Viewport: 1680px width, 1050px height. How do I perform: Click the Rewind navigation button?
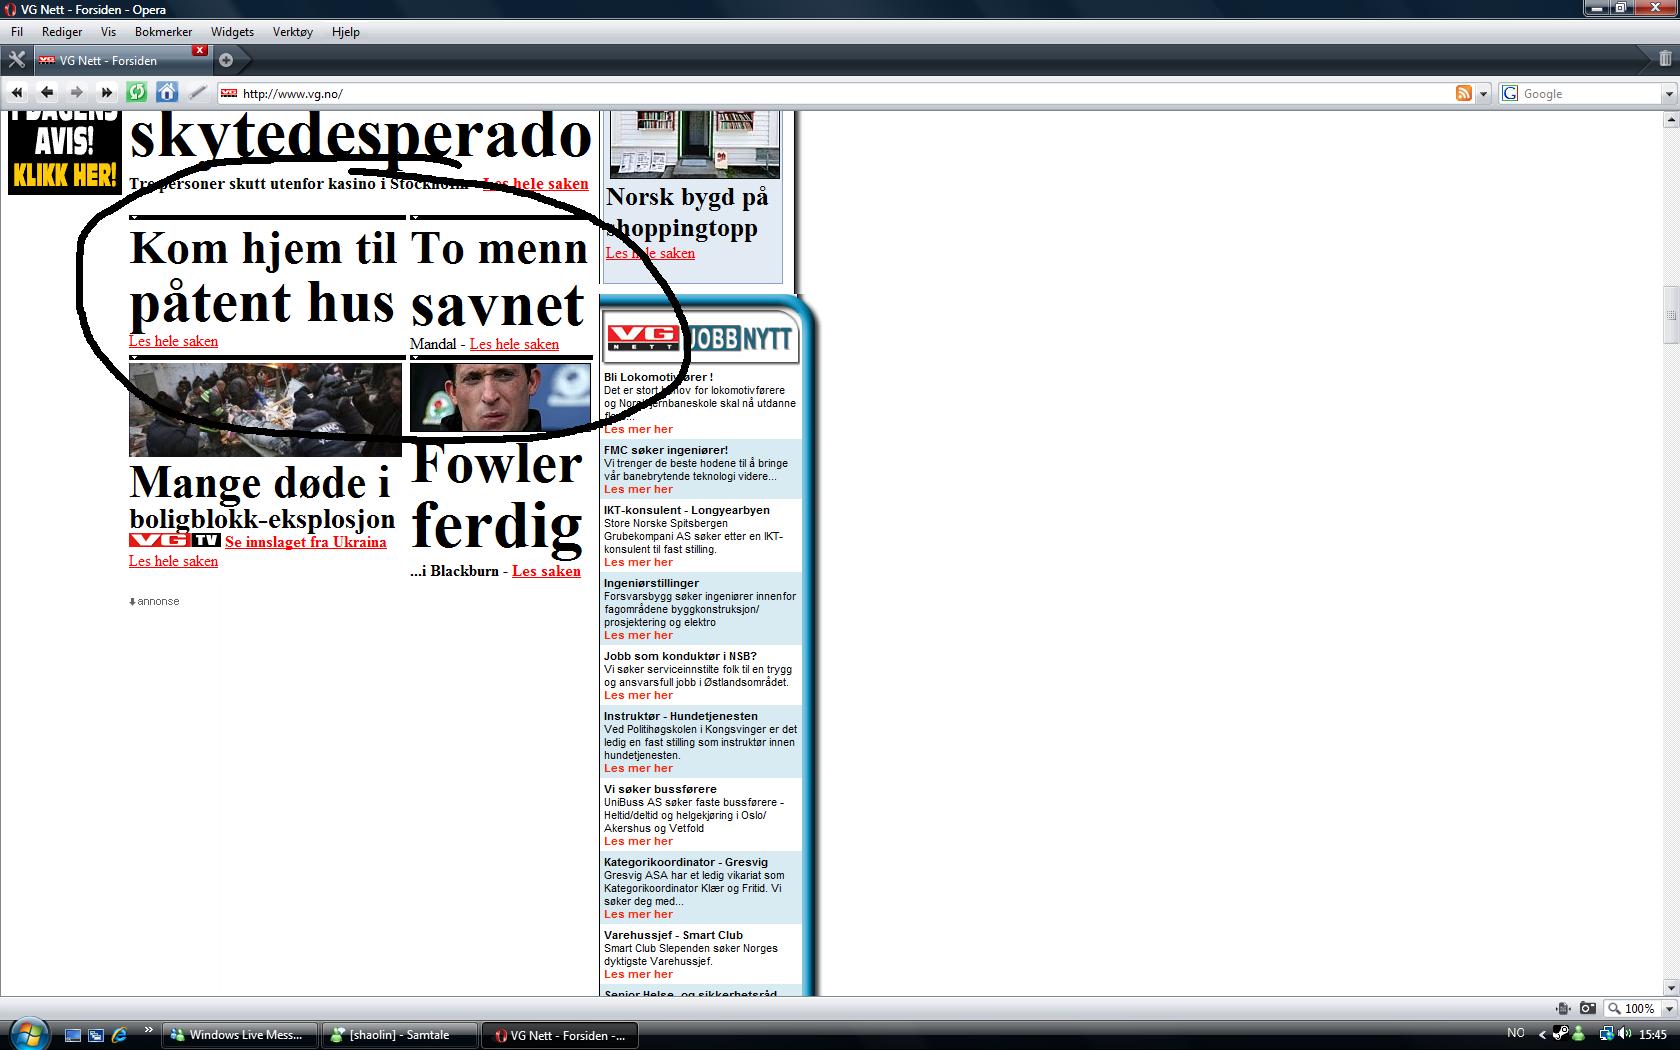coord(17,93)
